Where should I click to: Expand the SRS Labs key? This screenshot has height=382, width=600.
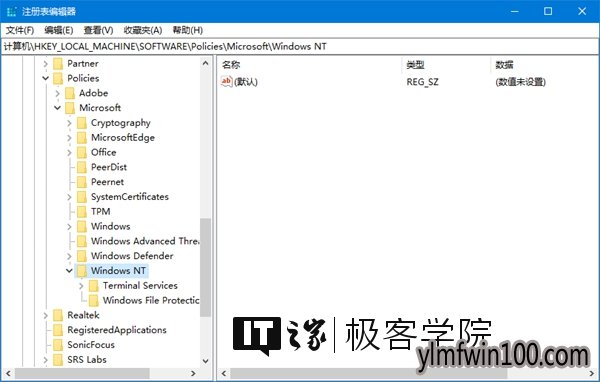coord(46,360)
